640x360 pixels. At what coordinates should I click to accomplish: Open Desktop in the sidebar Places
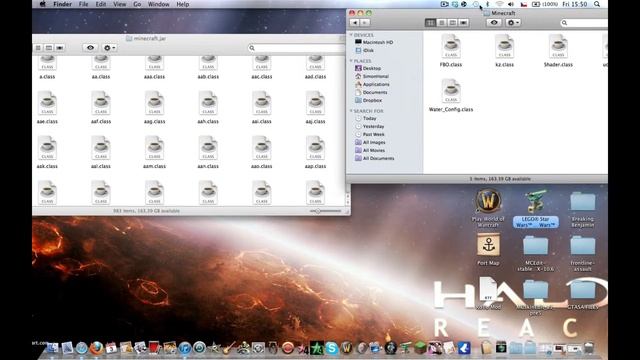point(368,68)
